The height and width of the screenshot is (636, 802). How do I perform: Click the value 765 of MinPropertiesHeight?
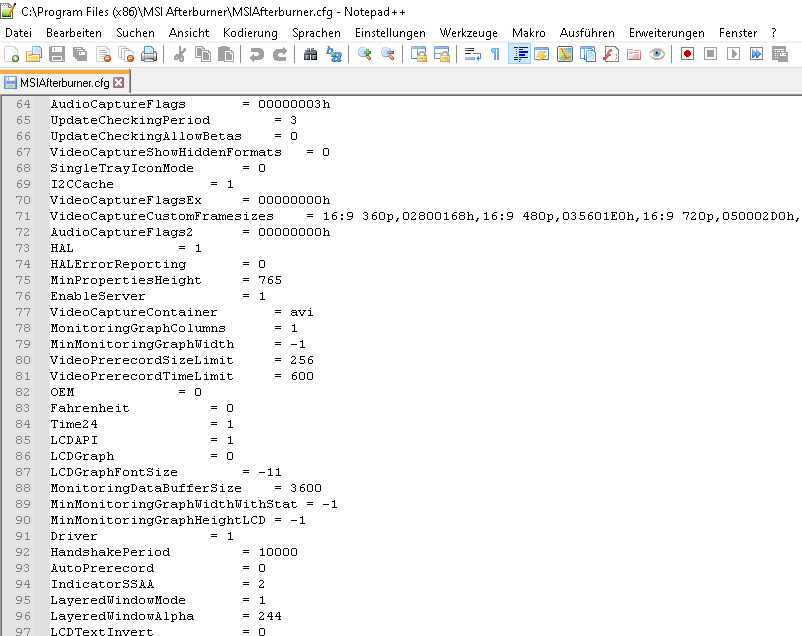(x=270, y=280)
